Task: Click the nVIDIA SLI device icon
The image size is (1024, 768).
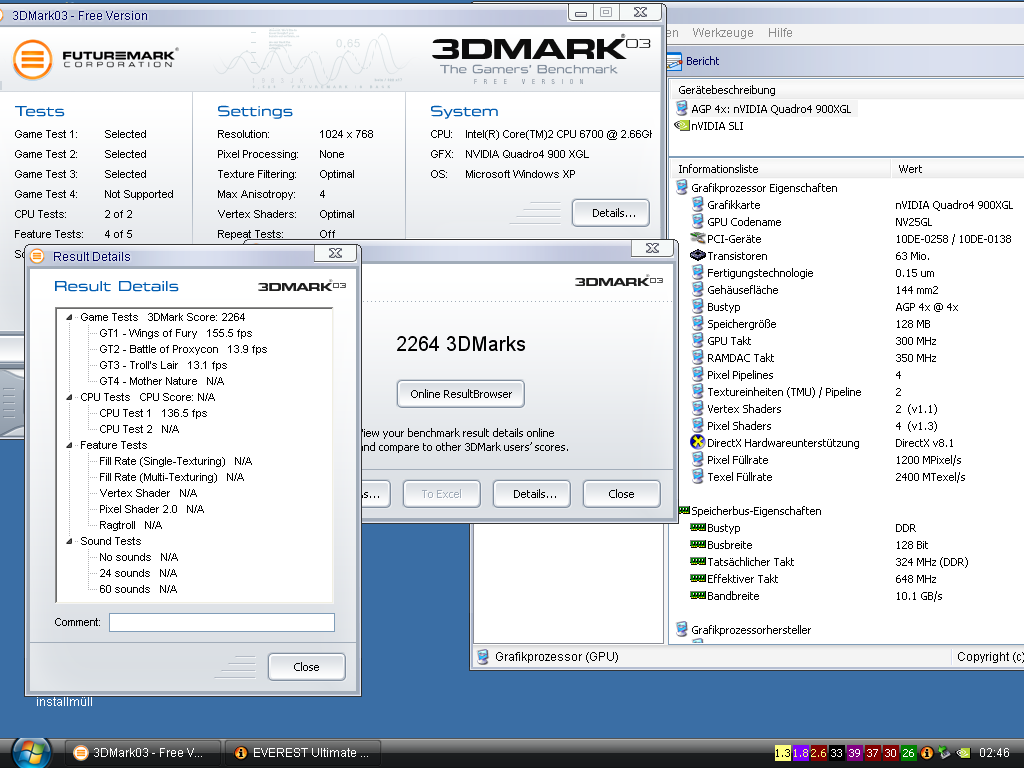Action: point(682,125)
